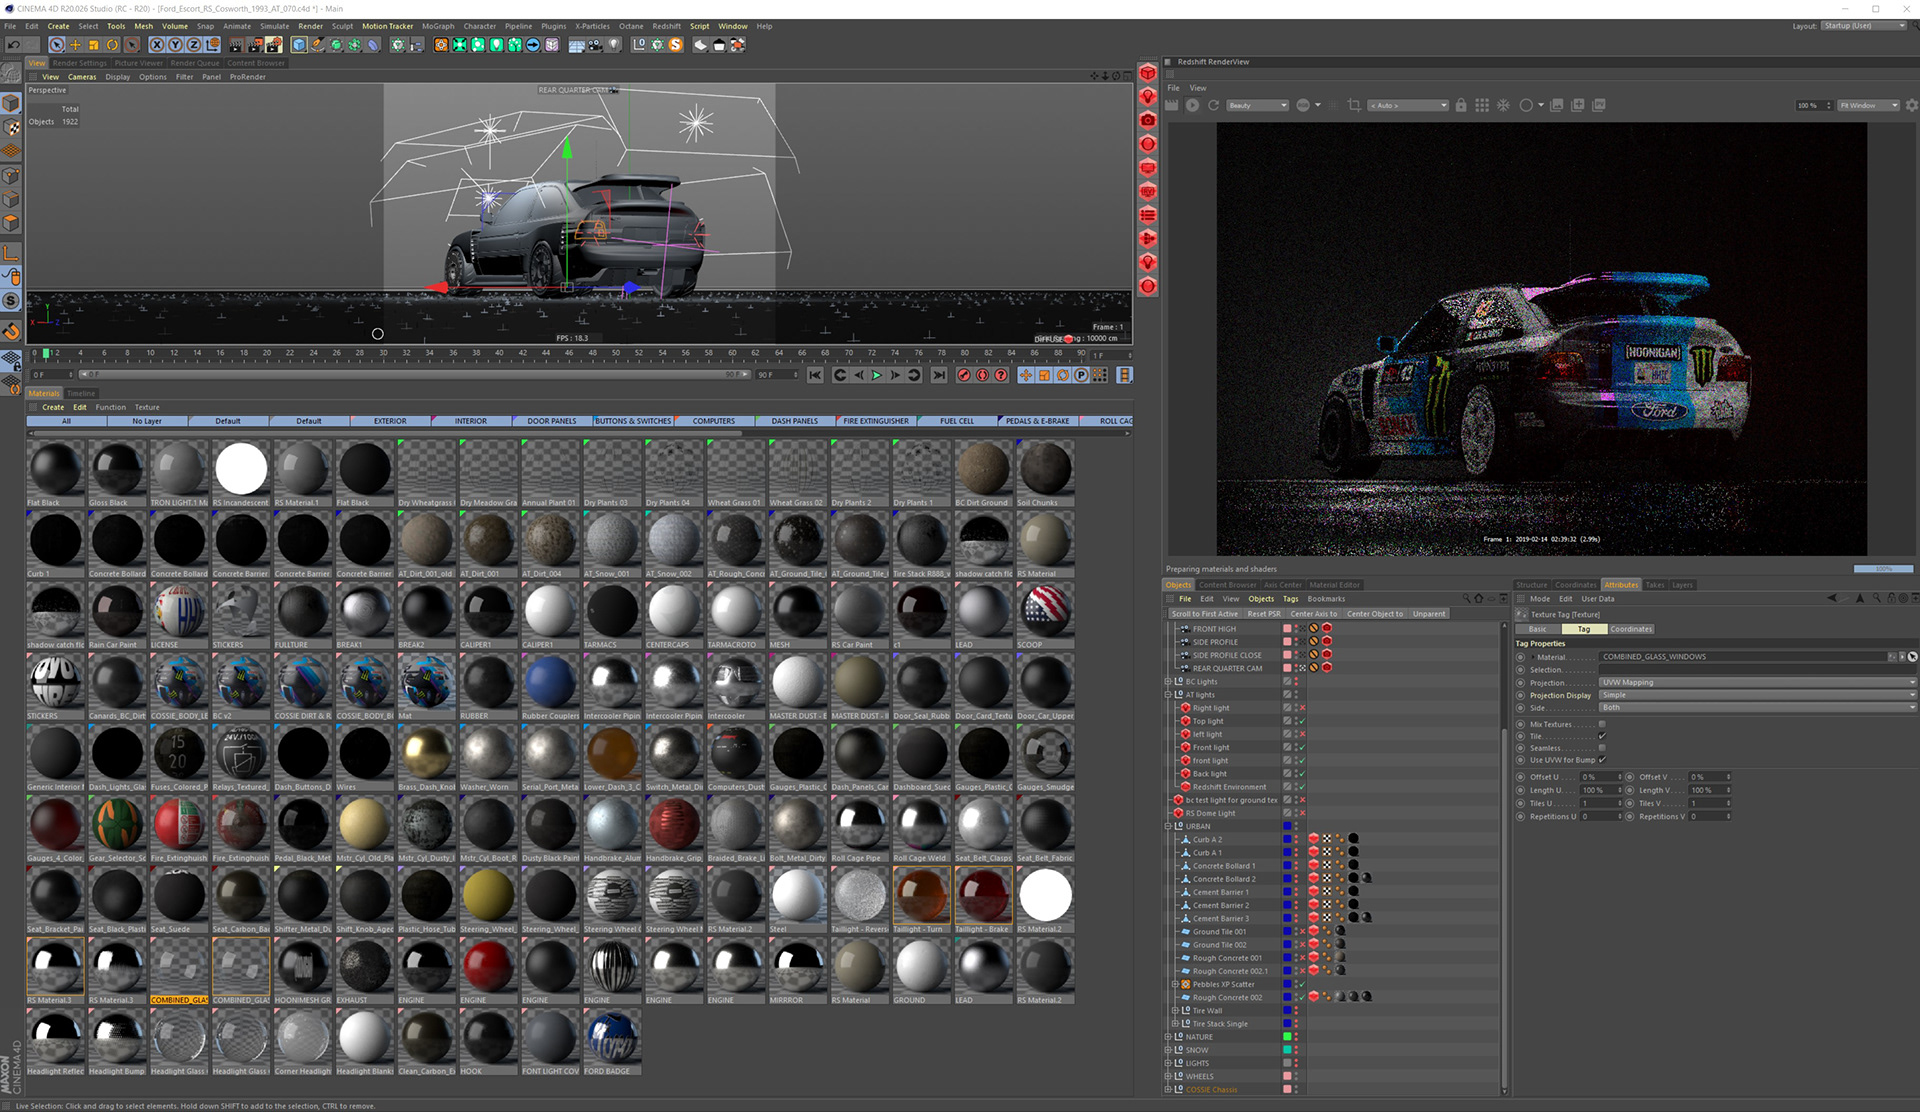Click the Unparent button
The height and width of the screenshot is (1112, 1920).
click(1428, 614)
